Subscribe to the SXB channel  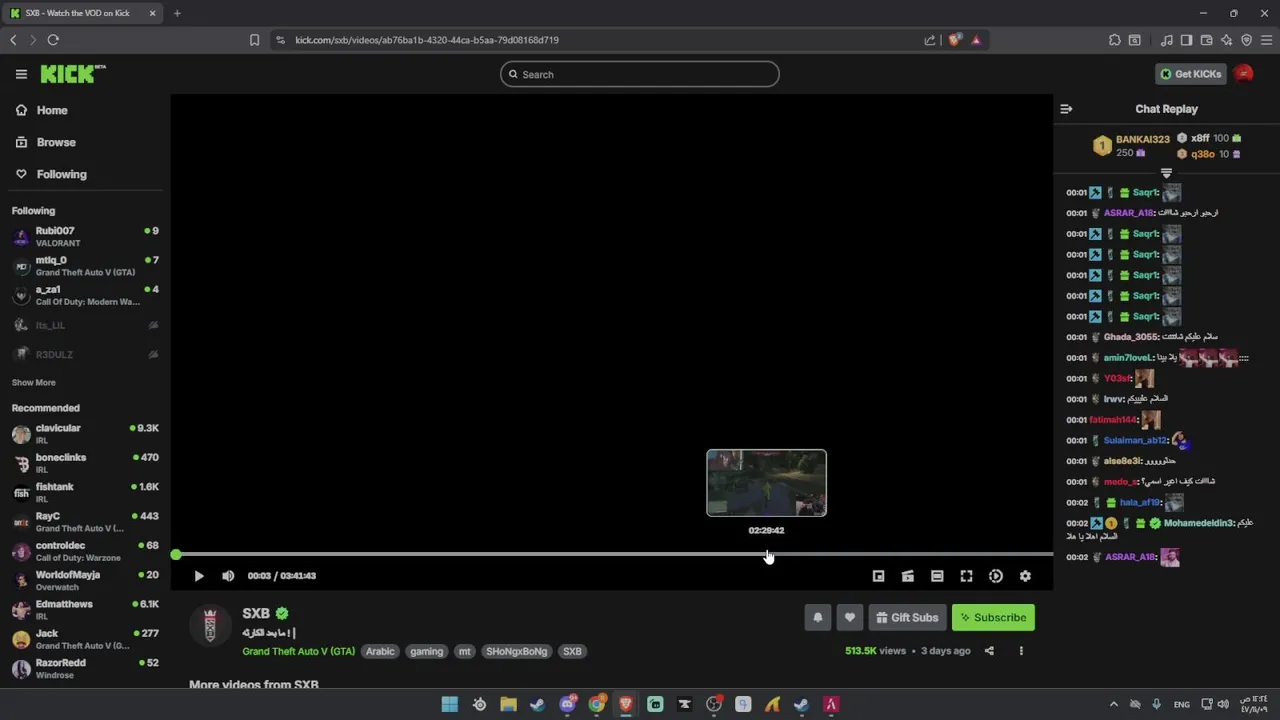pos(993,618)
